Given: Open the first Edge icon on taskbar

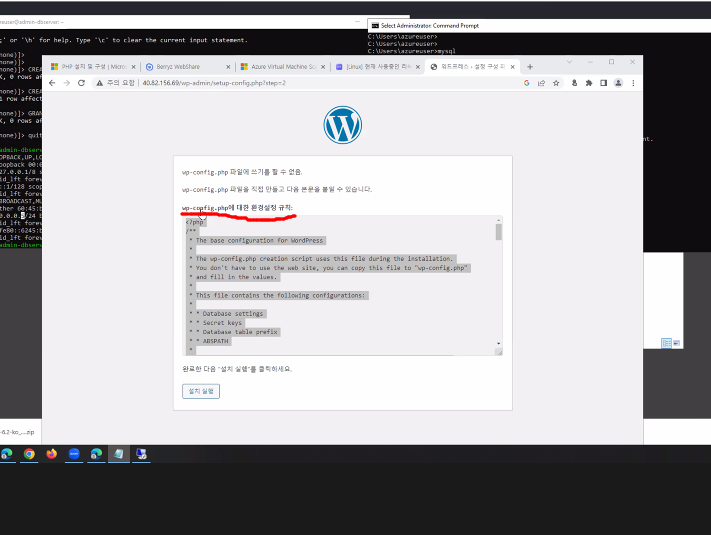Looking at the screenshot, I should tap(7, 453).
